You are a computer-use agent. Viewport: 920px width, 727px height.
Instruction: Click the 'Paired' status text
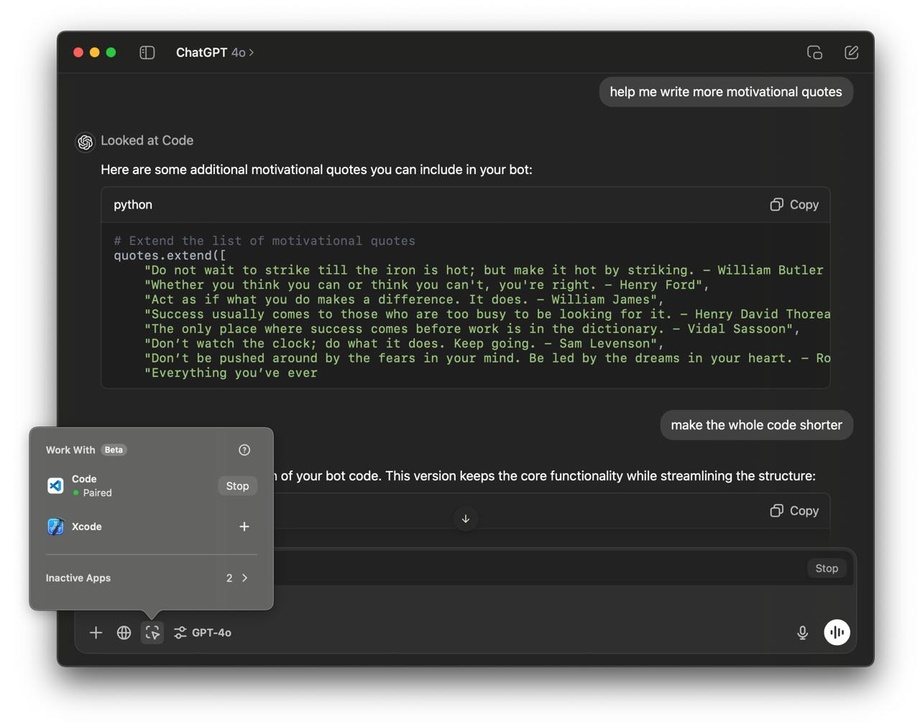[97, 493]
